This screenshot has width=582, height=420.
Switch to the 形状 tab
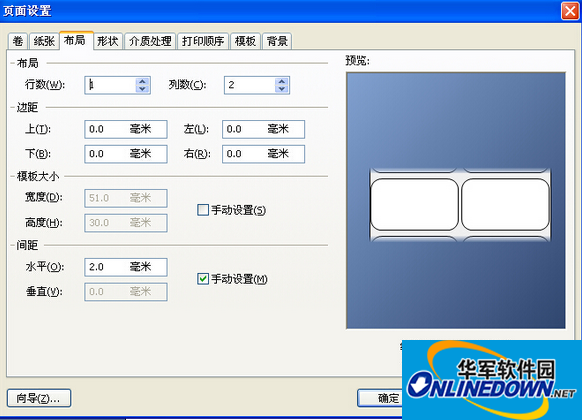pyautogui.click(x=108, y=41)
